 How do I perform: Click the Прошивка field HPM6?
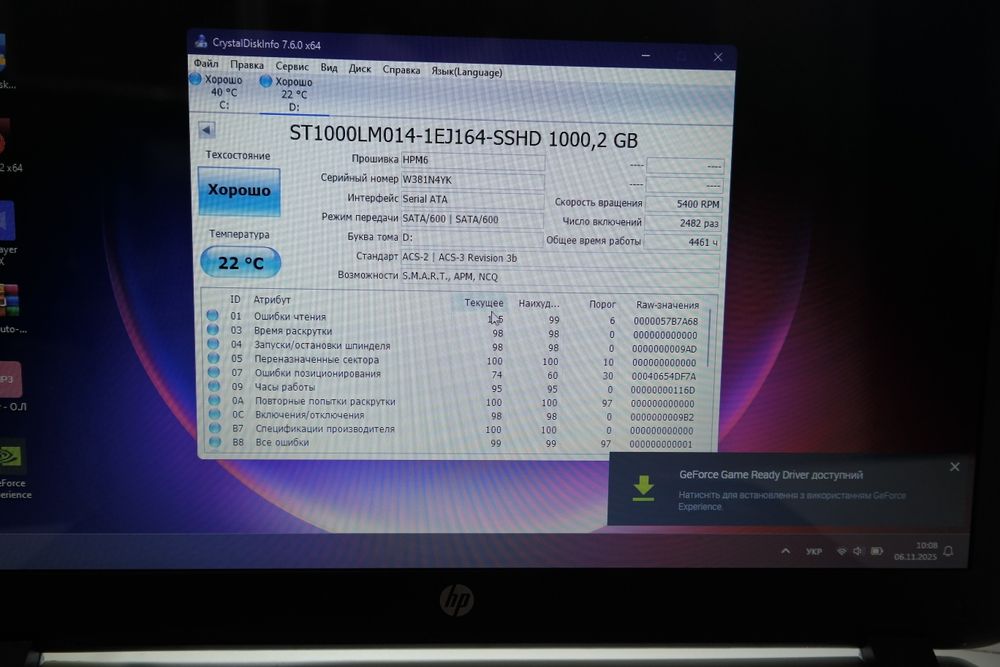473,160
